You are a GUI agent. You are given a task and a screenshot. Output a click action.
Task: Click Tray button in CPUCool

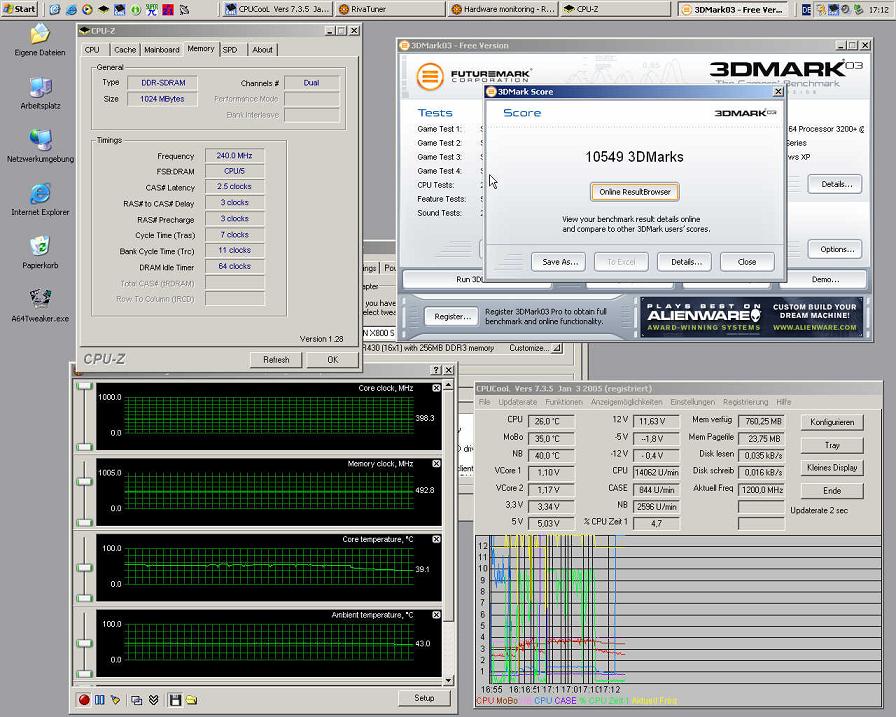[832, 445]
